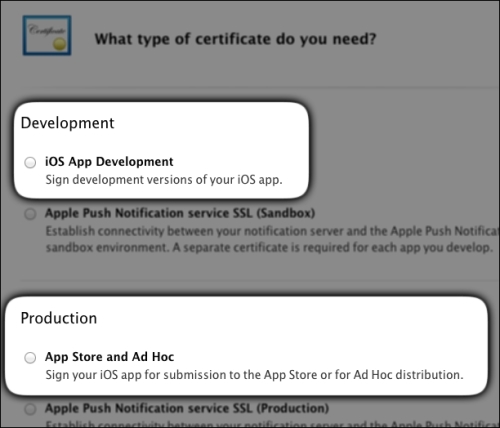The width and height of the screenshot is (500, 428).
Task: Click the certificate icon in the header
Action: tap(47, 35)
